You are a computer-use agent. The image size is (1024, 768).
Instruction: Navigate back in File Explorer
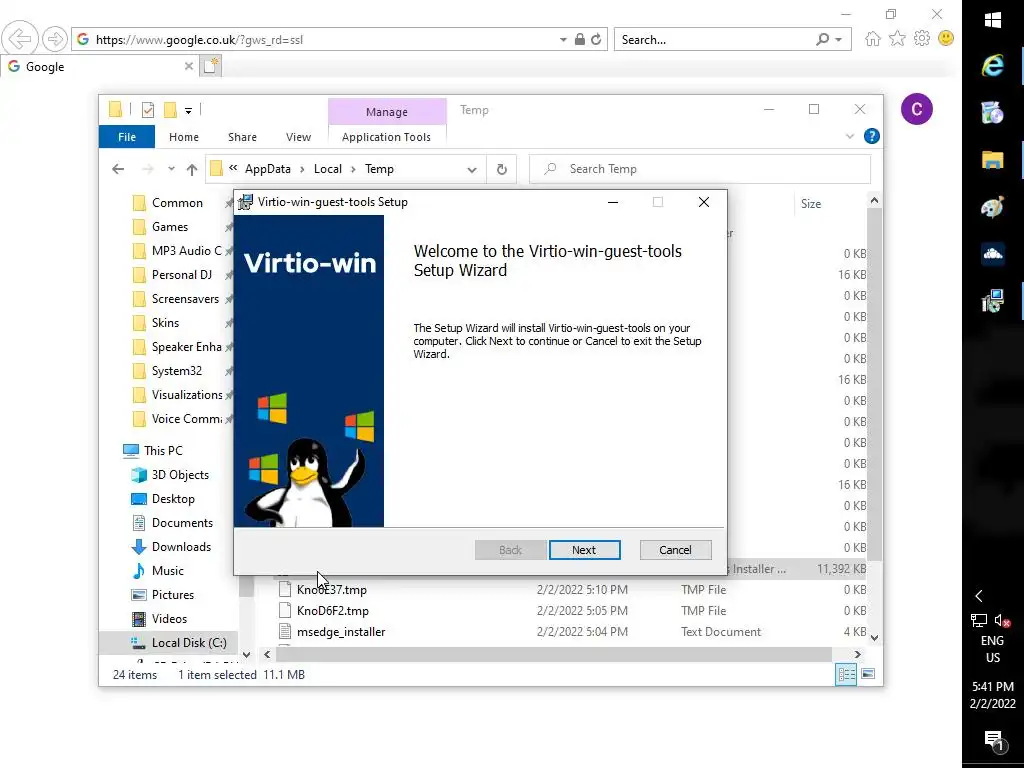coord(118,169)
